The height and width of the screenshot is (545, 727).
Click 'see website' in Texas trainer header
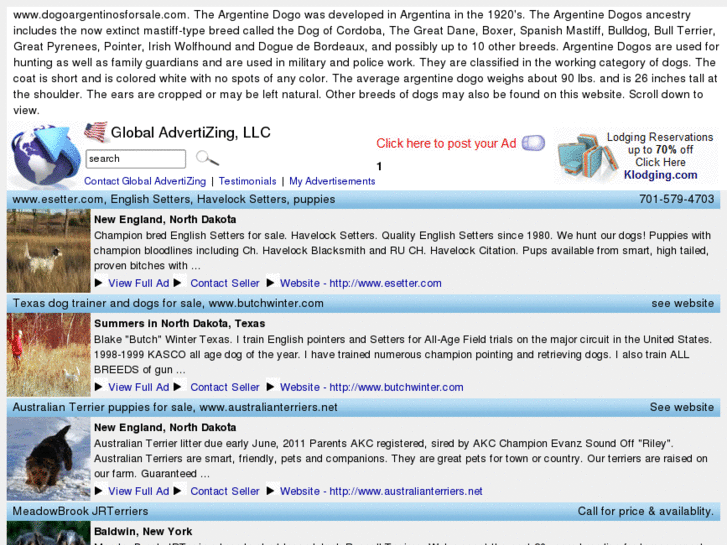point(682,303)
